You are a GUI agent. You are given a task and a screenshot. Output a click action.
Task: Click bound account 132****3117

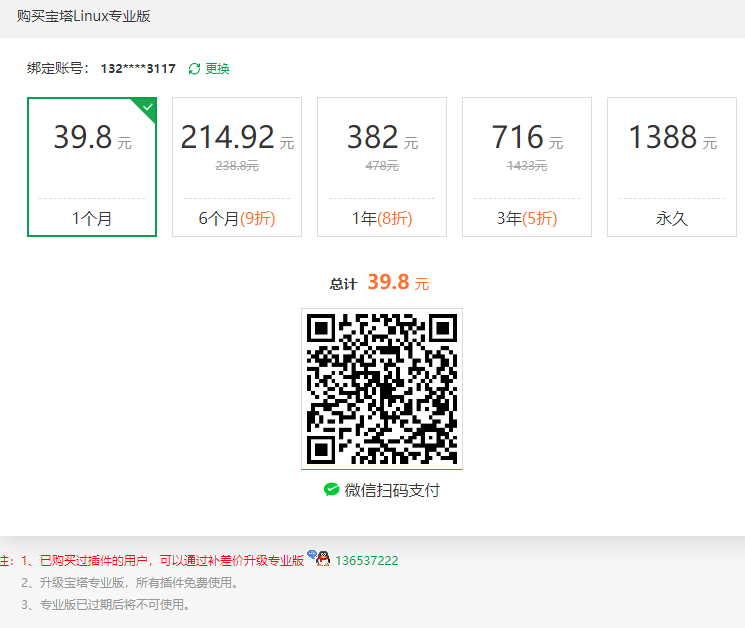pos(138,69)
